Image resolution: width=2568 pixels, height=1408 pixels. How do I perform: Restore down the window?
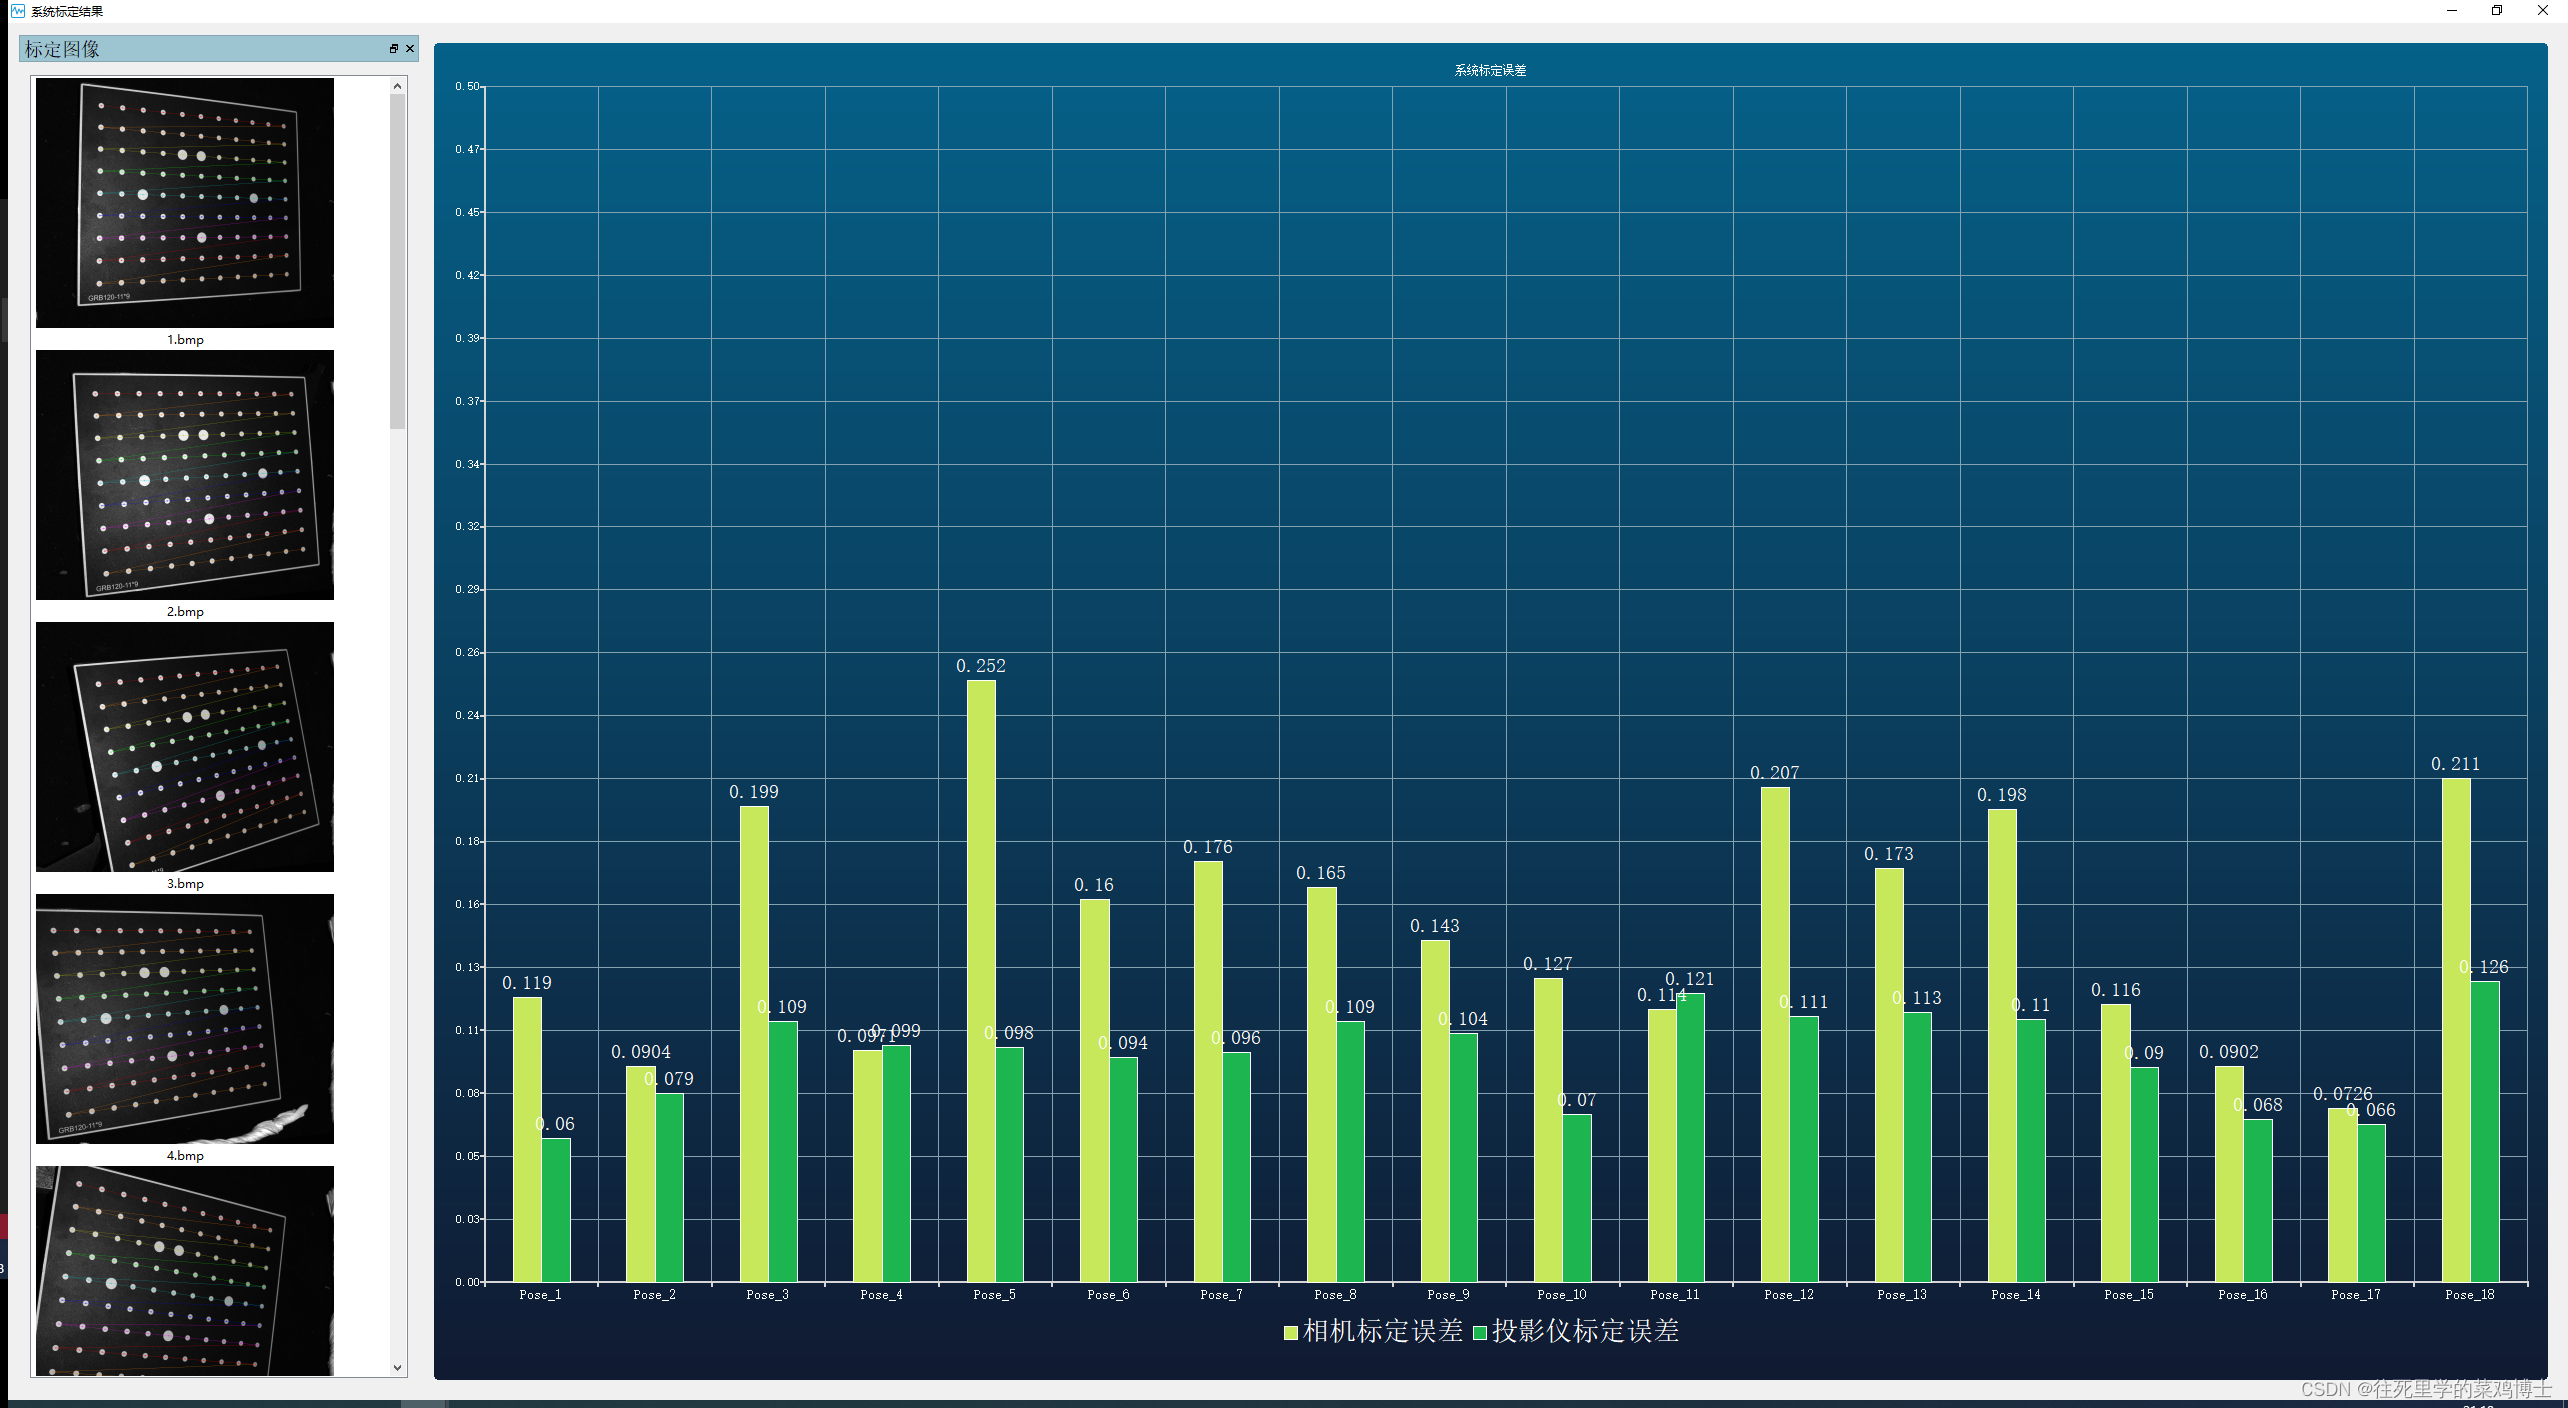[x=2496, y=11]
